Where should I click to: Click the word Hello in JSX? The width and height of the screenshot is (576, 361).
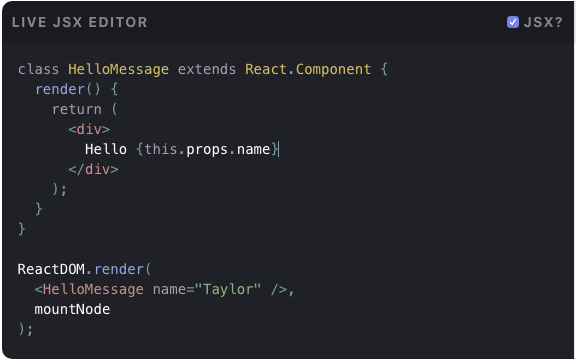click(106, 149)
